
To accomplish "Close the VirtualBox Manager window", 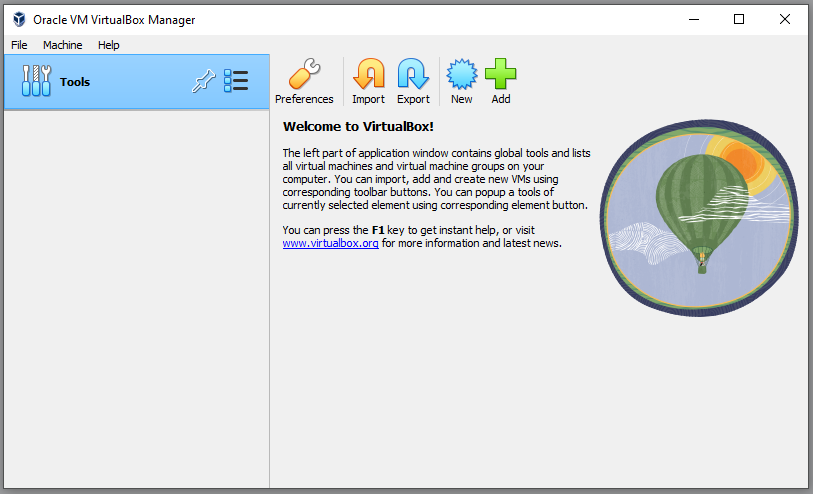I will [785, 19].
